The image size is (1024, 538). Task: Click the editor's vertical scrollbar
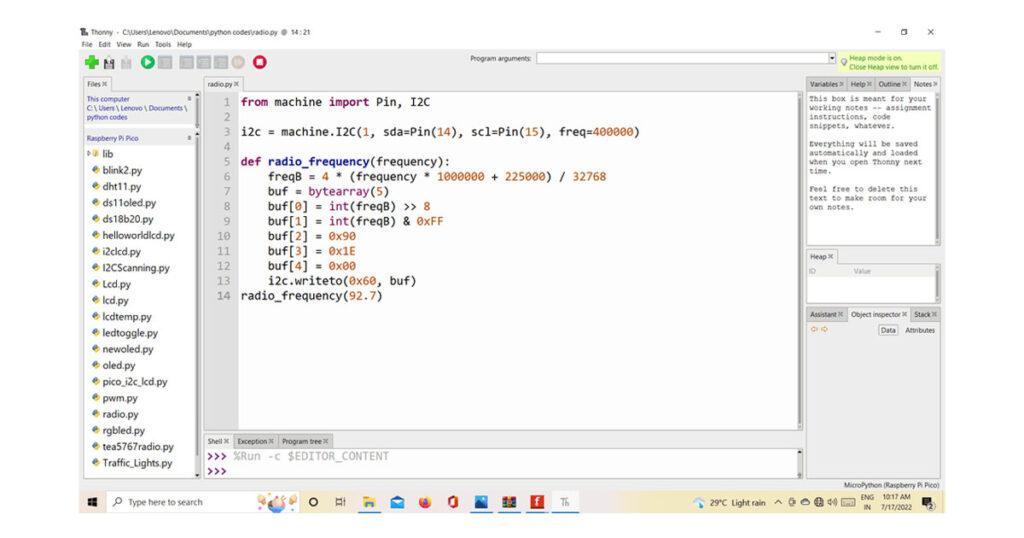pyautogui.click(x=800, y=260)
